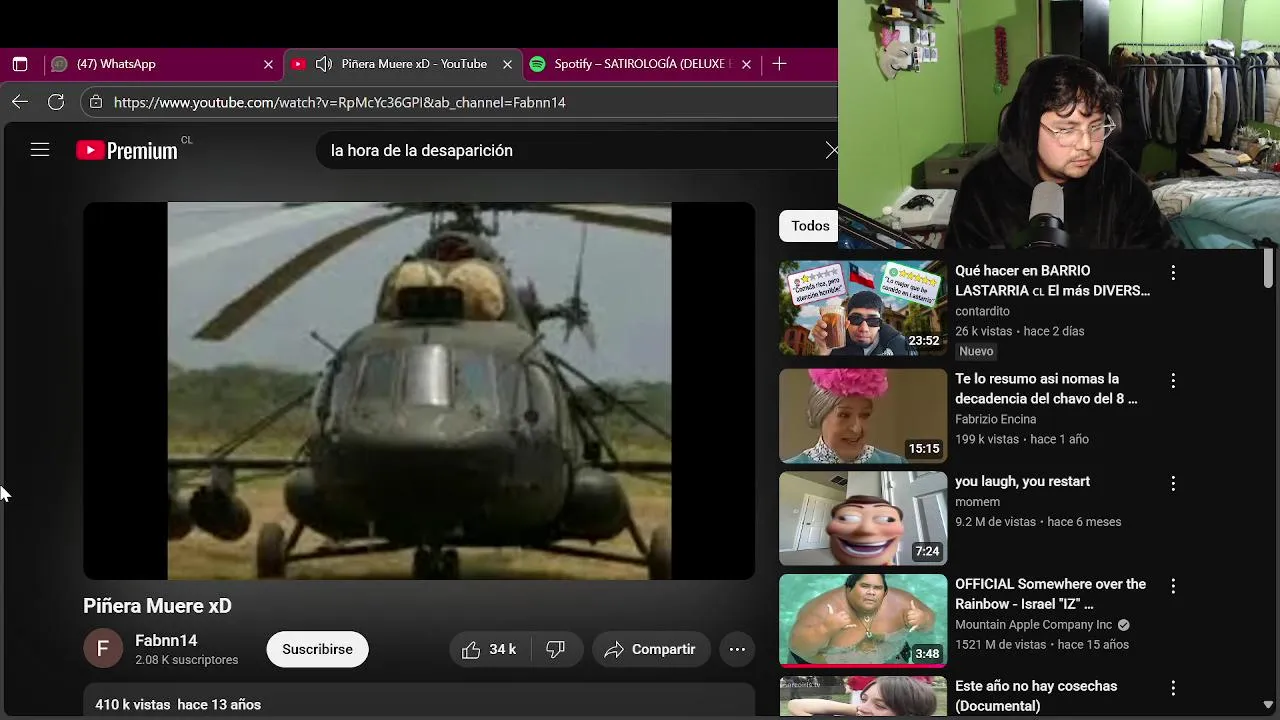The height and width of the screenshot is (720, 1280).
Task: Open the momem channel link
Action: coord(977,501)
